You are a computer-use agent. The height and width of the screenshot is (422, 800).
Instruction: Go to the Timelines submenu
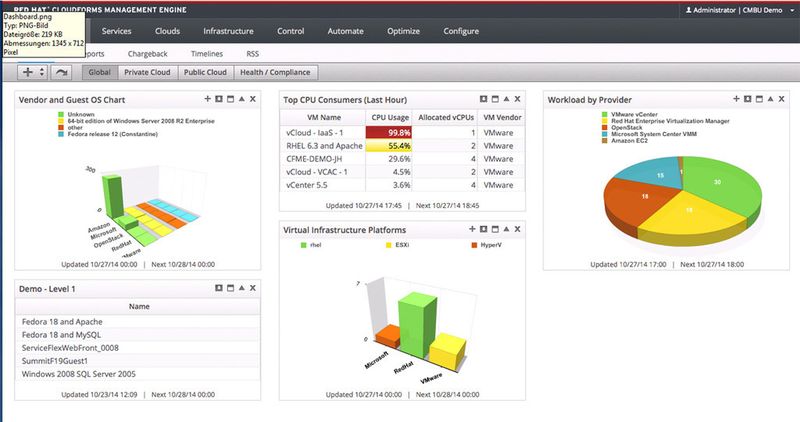207,54
